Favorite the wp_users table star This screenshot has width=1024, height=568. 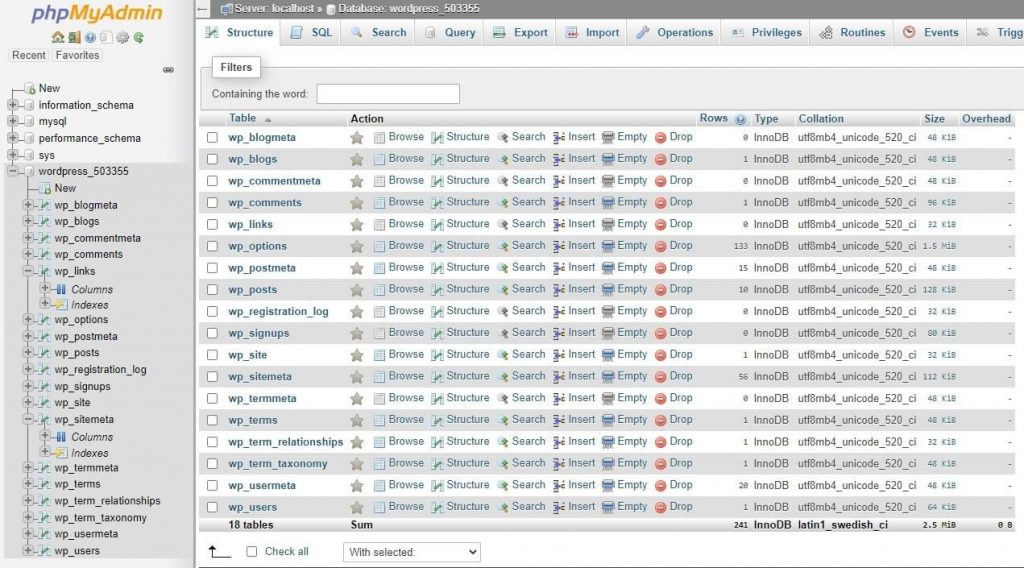click(x=357, y=507)
